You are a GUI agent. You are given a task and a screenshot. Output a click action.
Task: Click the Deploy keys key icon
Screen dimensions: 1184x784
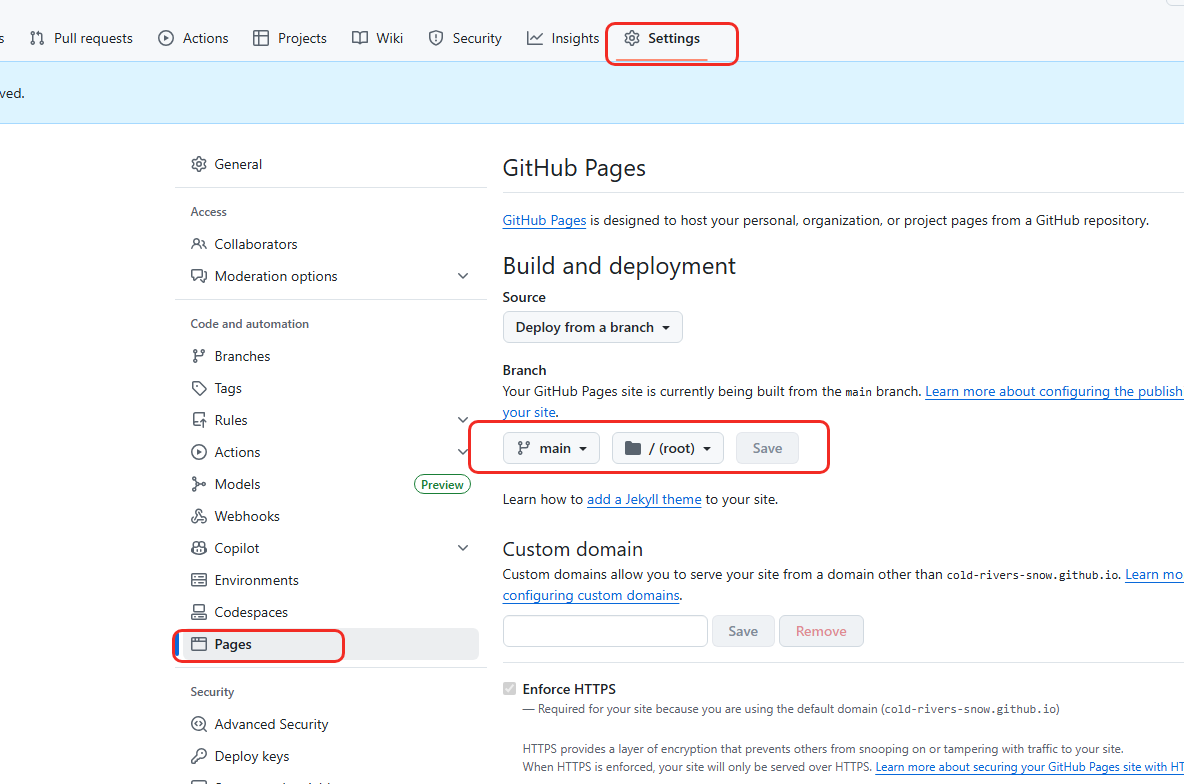click(x=198, y=756)
